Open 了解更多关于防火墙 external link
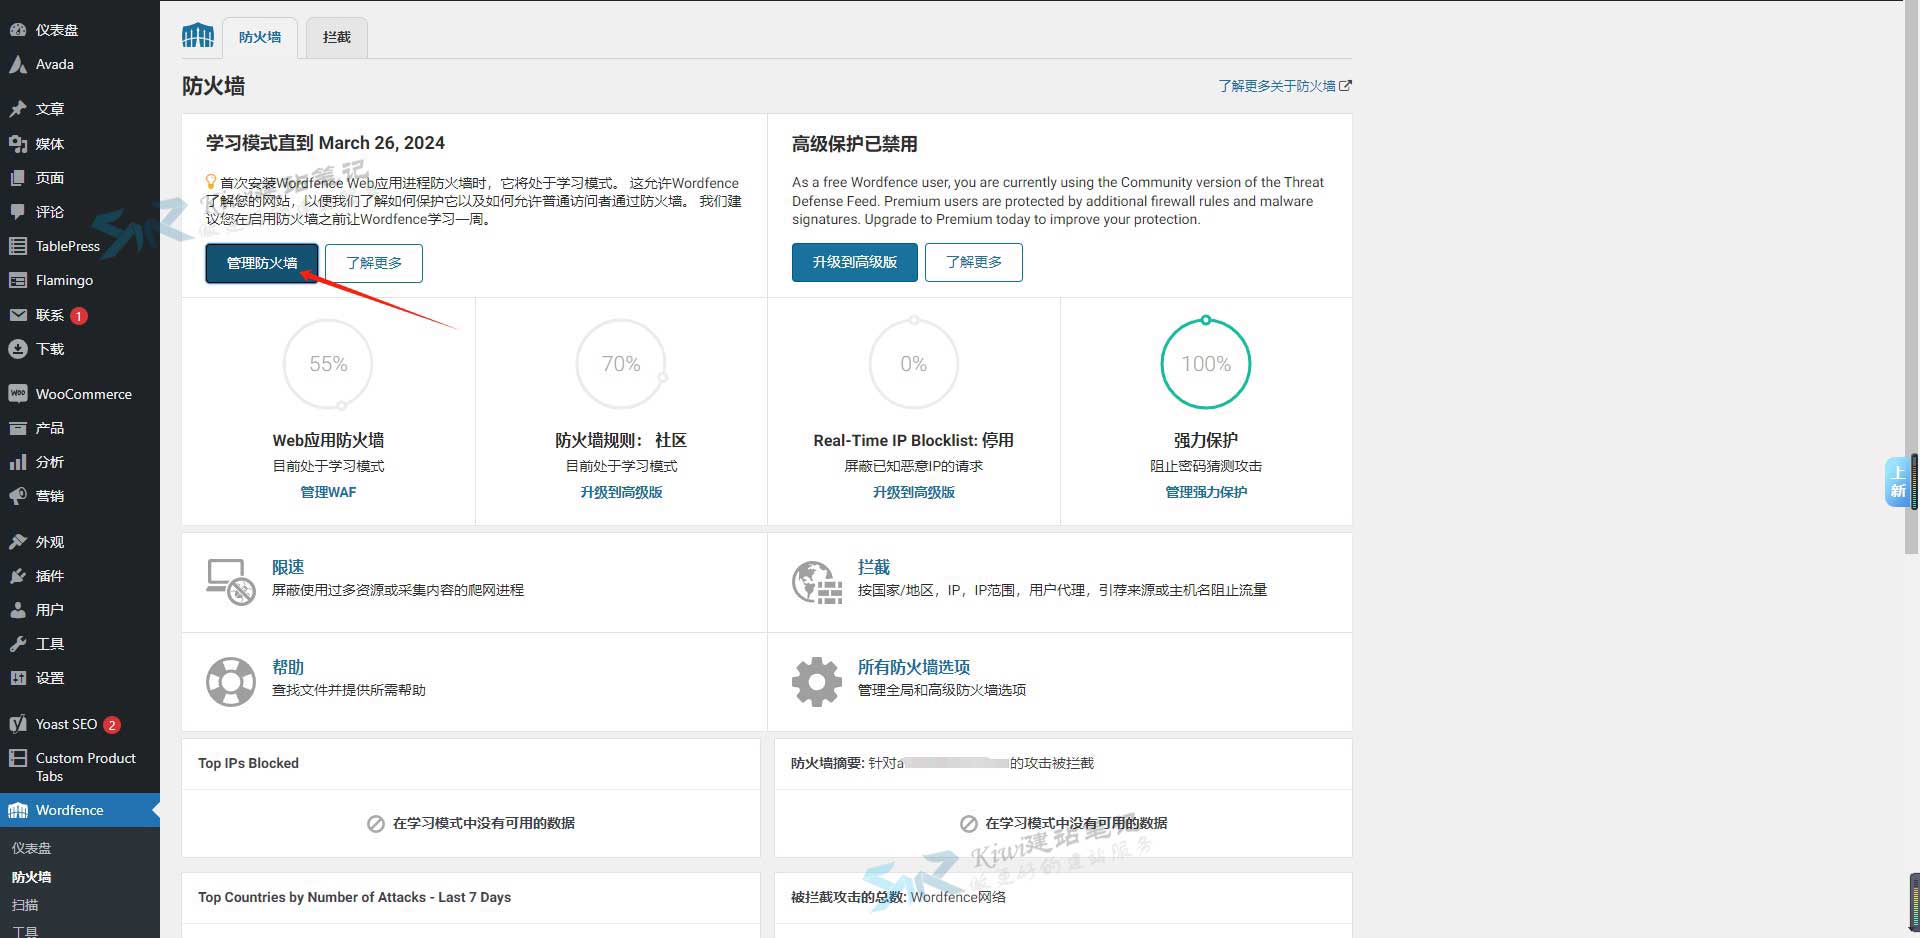Screen dimensions: 1920x938 (1285, 86)
